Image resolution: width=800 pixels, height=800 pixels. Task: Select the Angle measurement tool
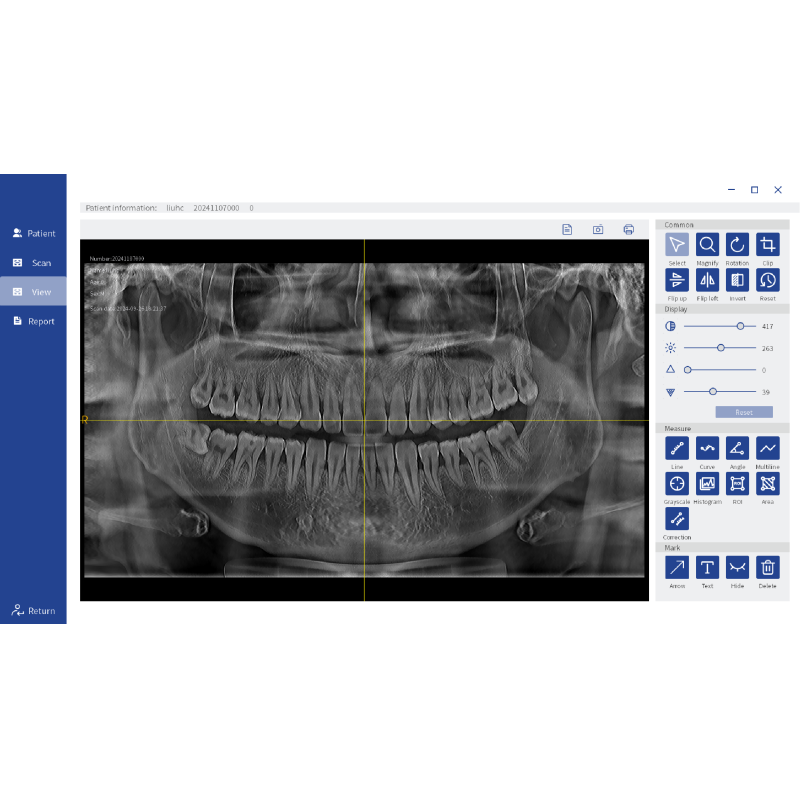click(737, 448)
